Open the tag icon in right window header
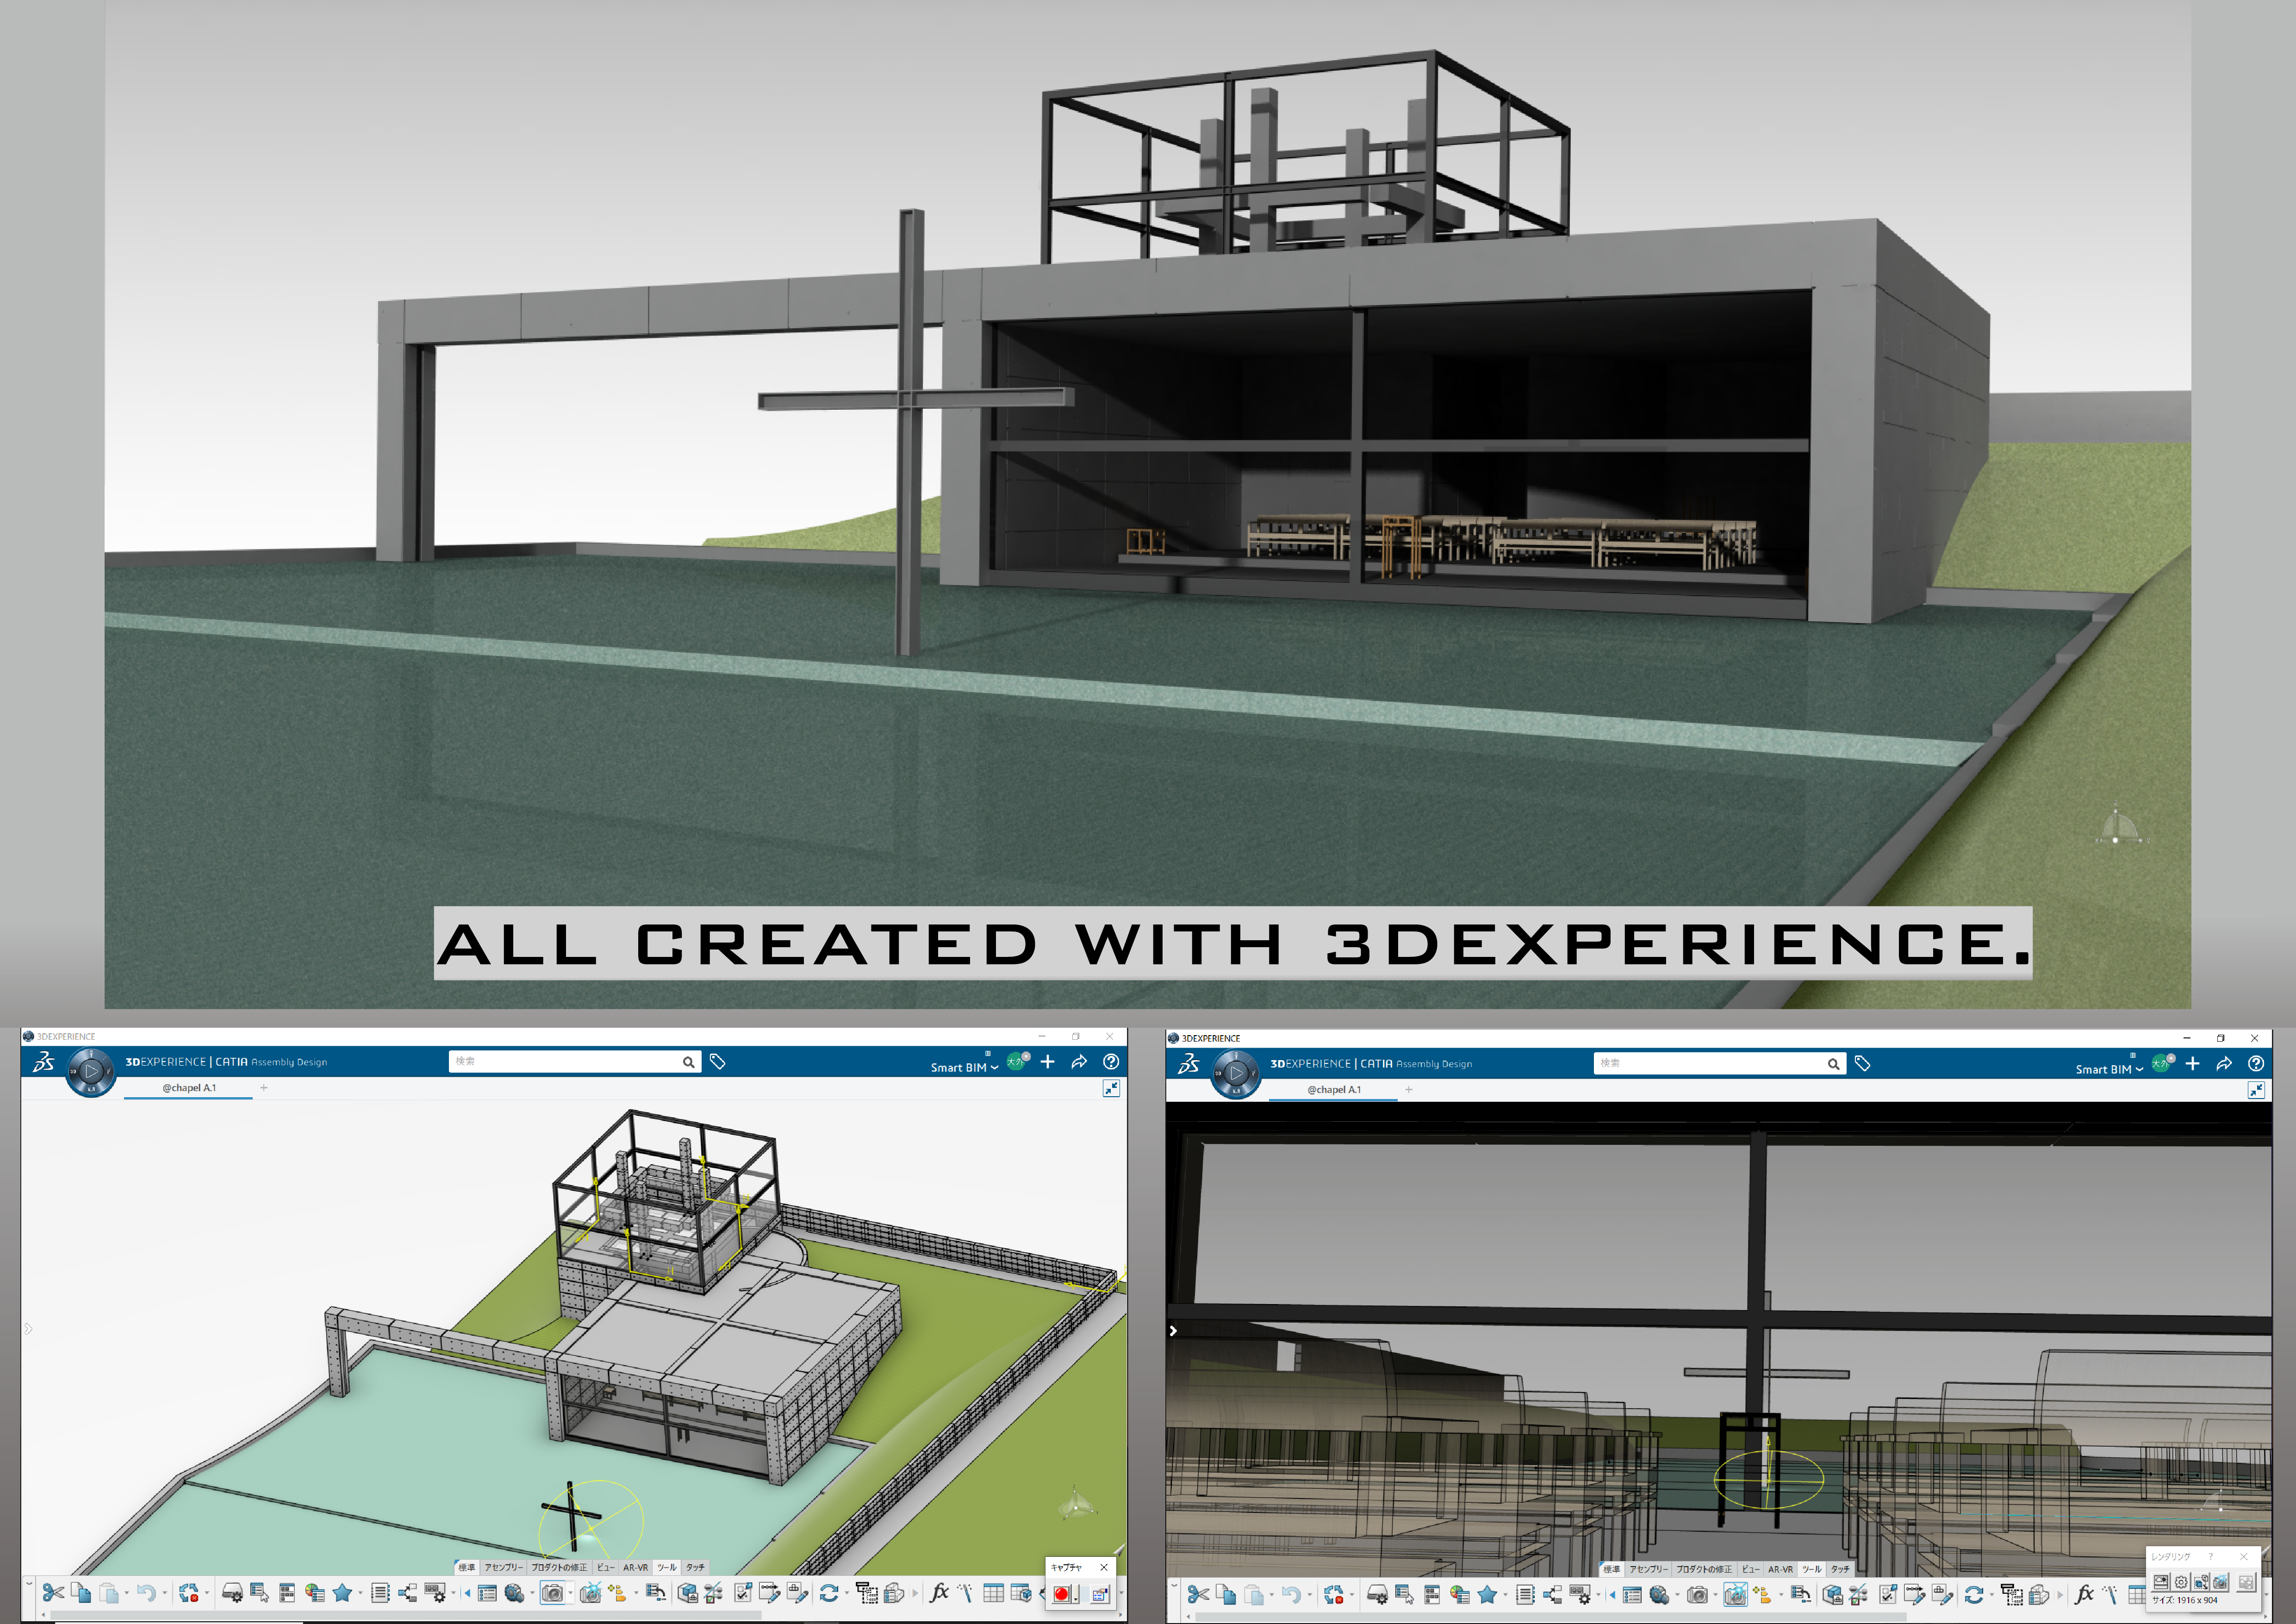The height and width of the screenshot is (1624, 2296). click(1862, 1064)
